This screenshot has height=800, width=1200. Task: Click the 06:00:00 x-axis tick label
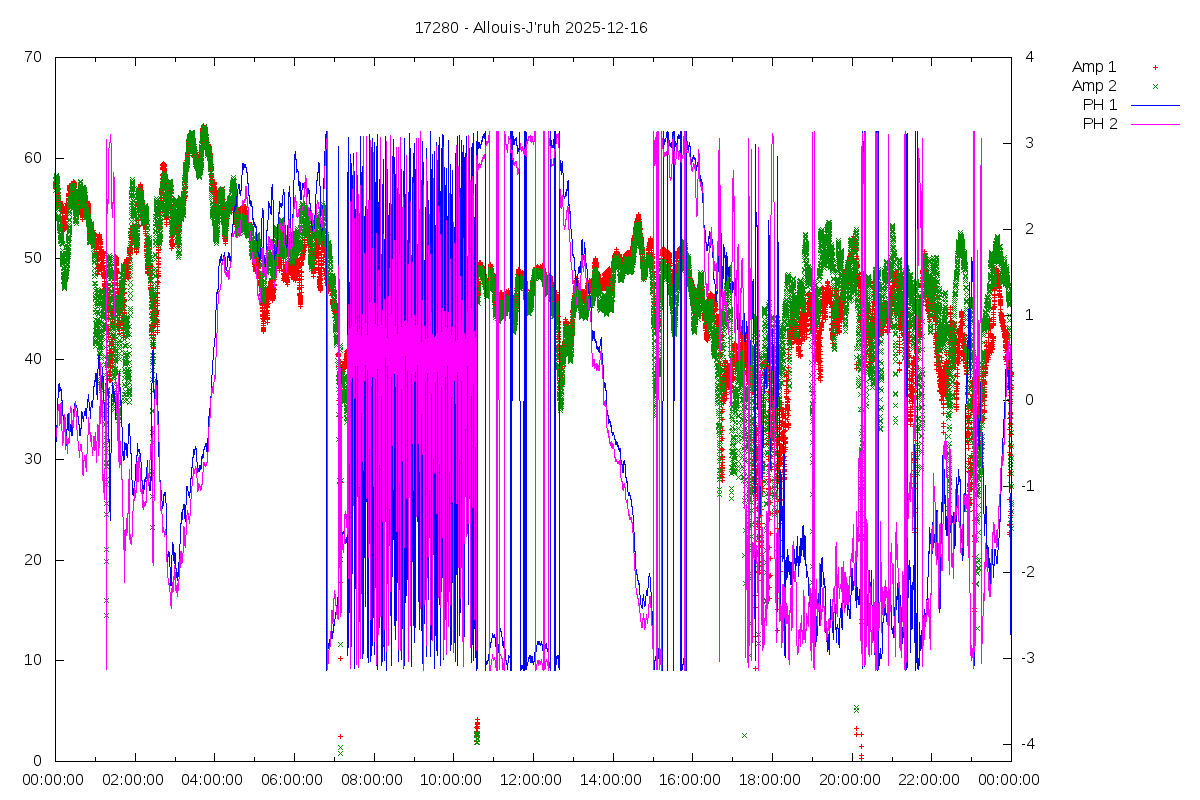pos(293,780)
